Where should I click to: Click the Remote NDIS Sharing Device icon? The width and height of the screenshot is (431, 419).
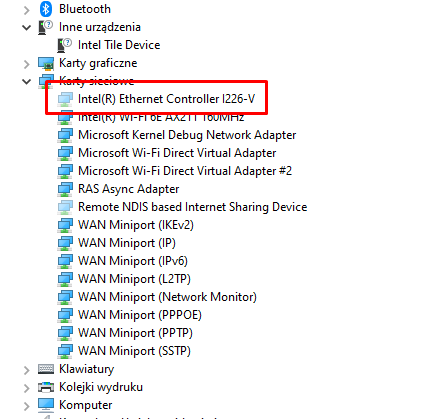[65, 207]
